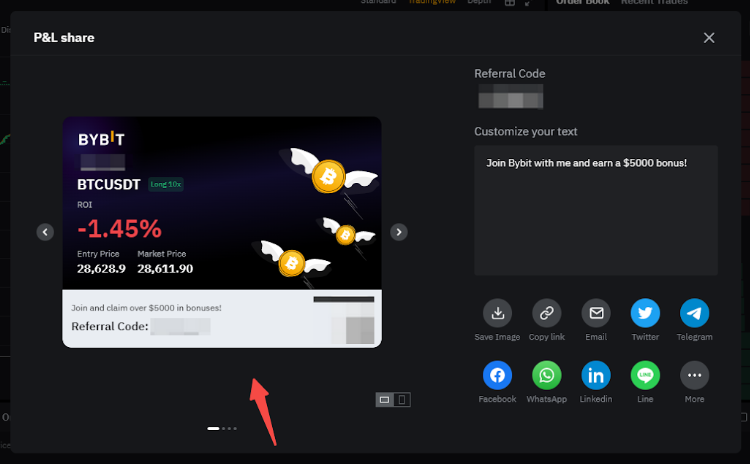The width and height of the screenshot is (750, 464).
Task: Share to Twitter
Action: click(645, 313)
